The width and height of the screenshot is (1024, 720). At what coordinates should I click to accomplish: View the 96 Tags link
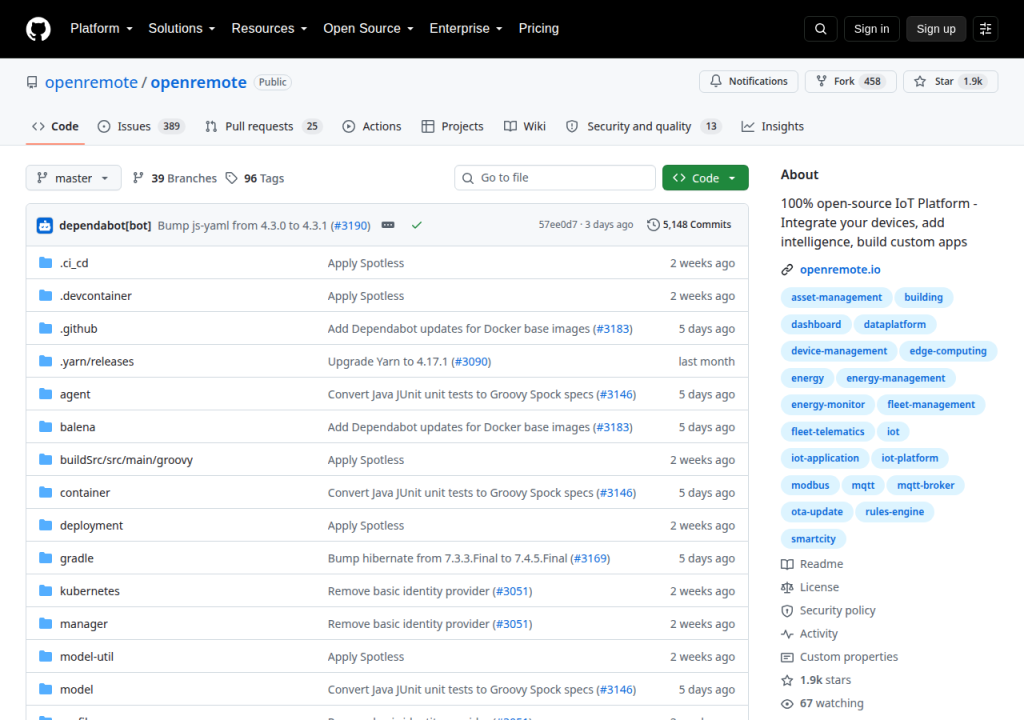click(255, 178)
